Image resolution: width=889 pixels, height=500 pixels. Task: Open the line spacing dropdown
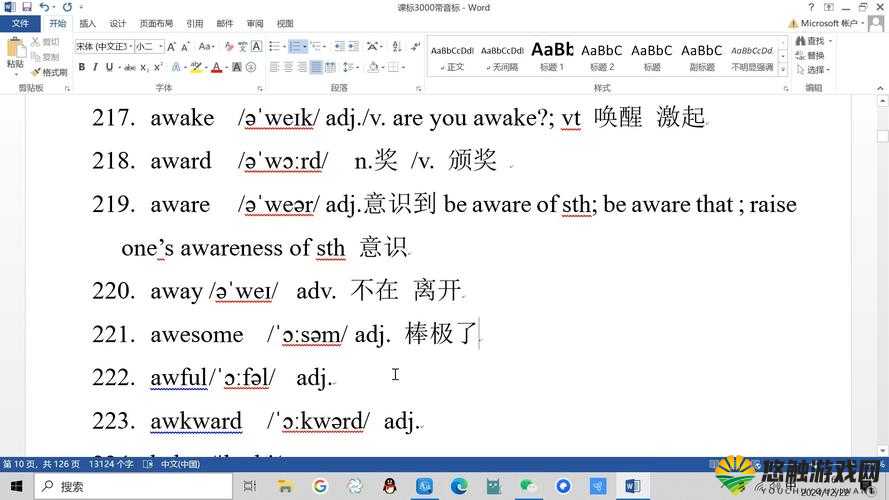(350, 67)
